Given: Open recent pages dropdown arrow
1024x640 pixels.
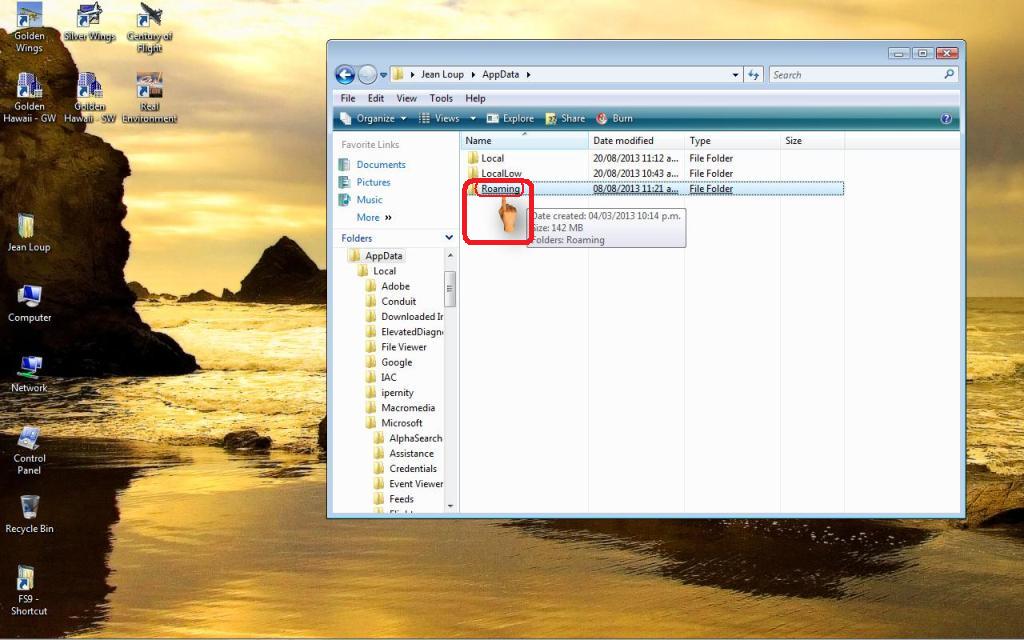Looking at the screenshot, I should (383, 75).
